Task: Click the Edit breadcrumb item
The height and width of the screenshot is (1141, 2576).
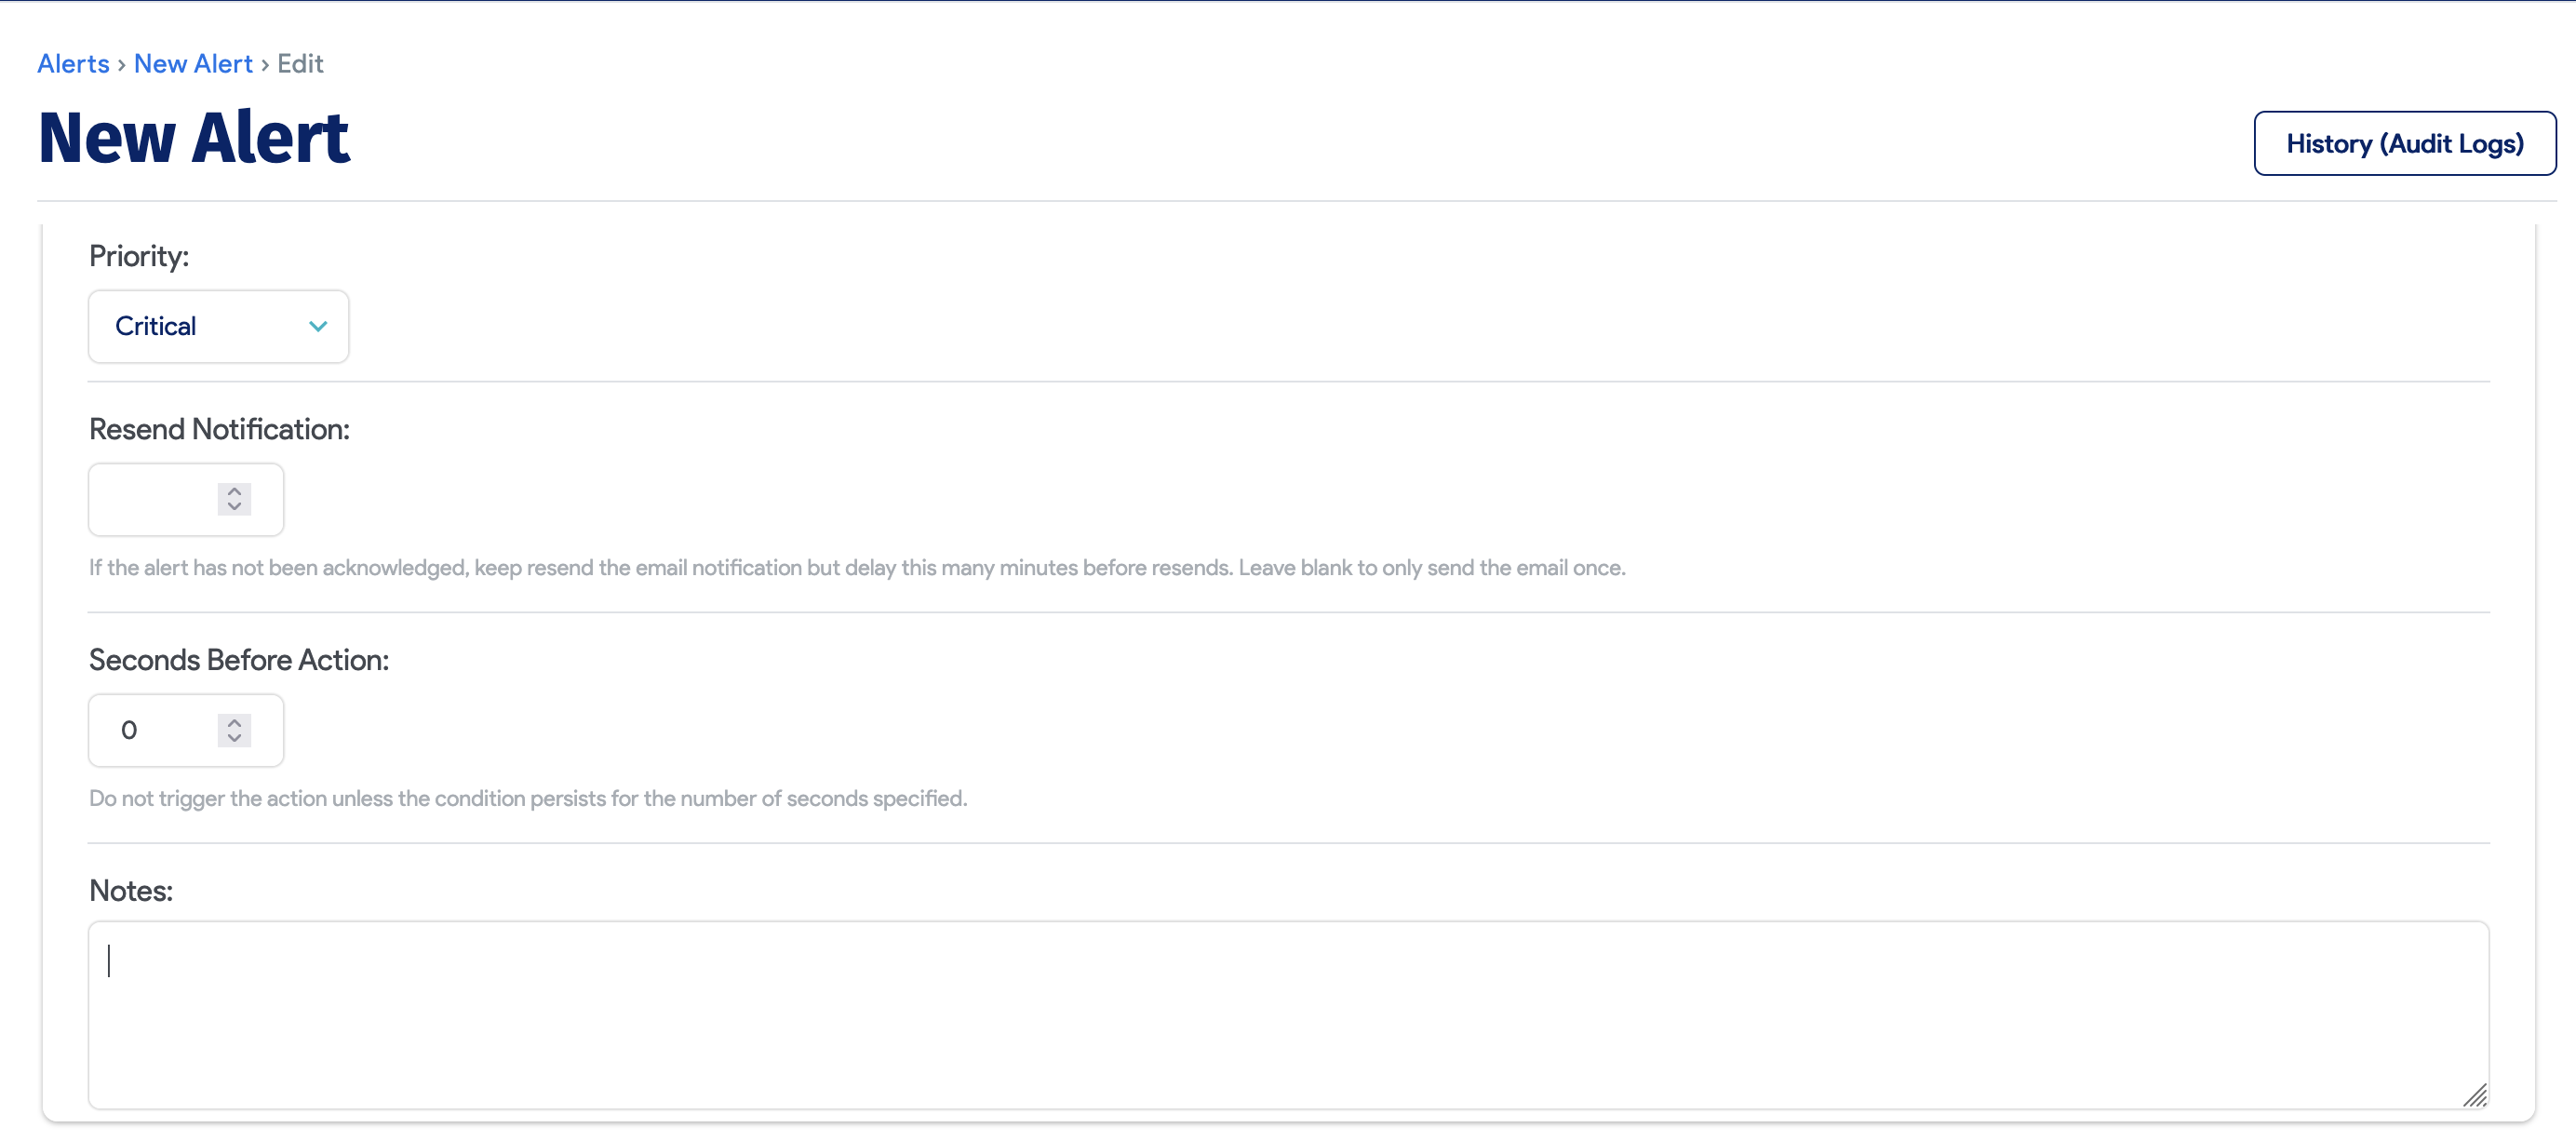Action: (x=300, y=64)
